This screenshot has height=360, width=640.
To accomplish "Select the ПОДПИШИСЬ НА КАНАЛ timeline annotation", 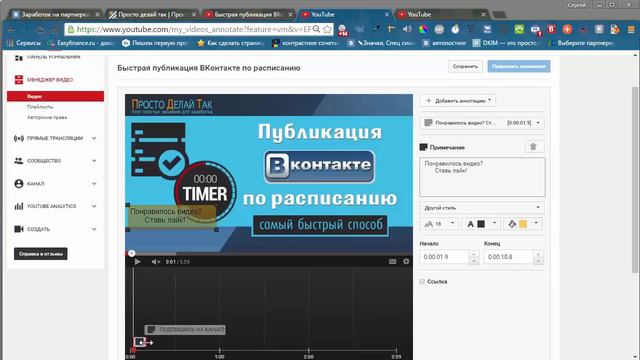I will coord(185,329).
